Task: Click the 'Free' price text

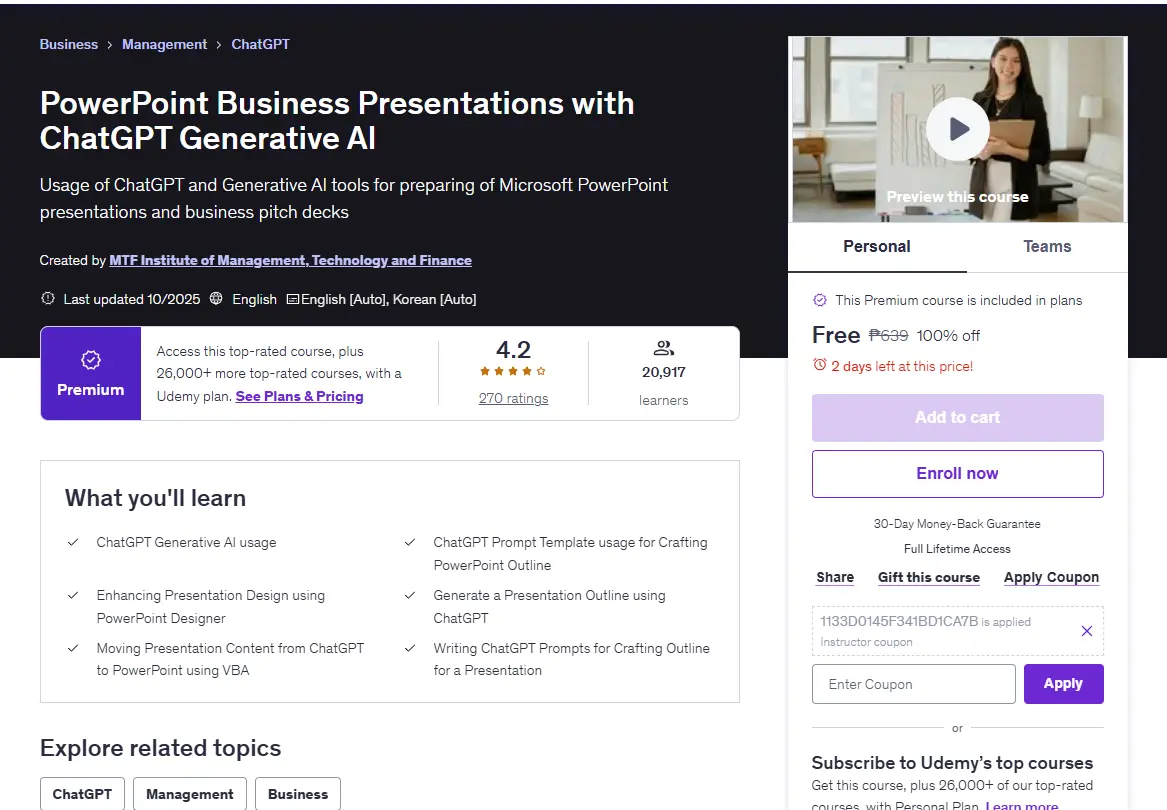Action: 836,335
